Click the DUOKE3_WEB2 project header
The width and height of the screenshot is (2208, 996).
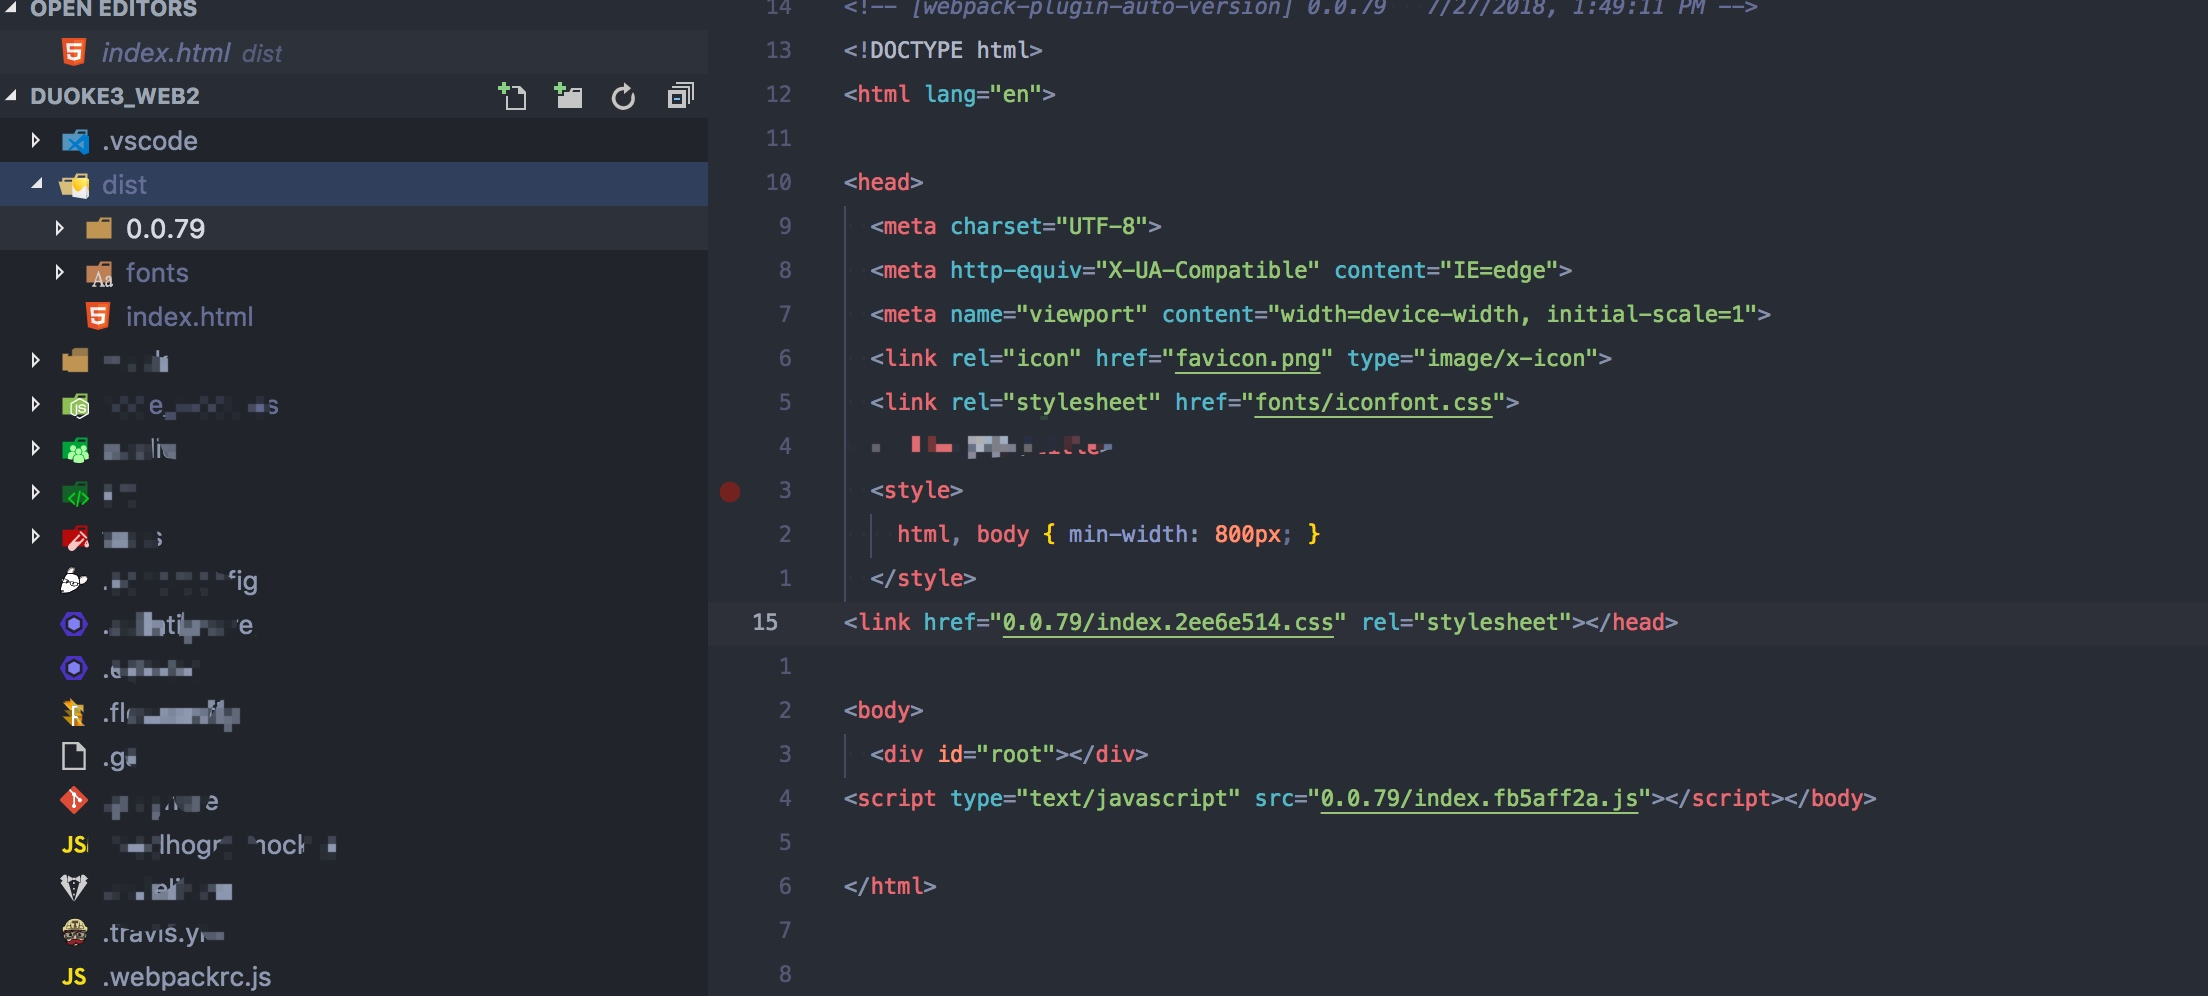coord(115,96)
